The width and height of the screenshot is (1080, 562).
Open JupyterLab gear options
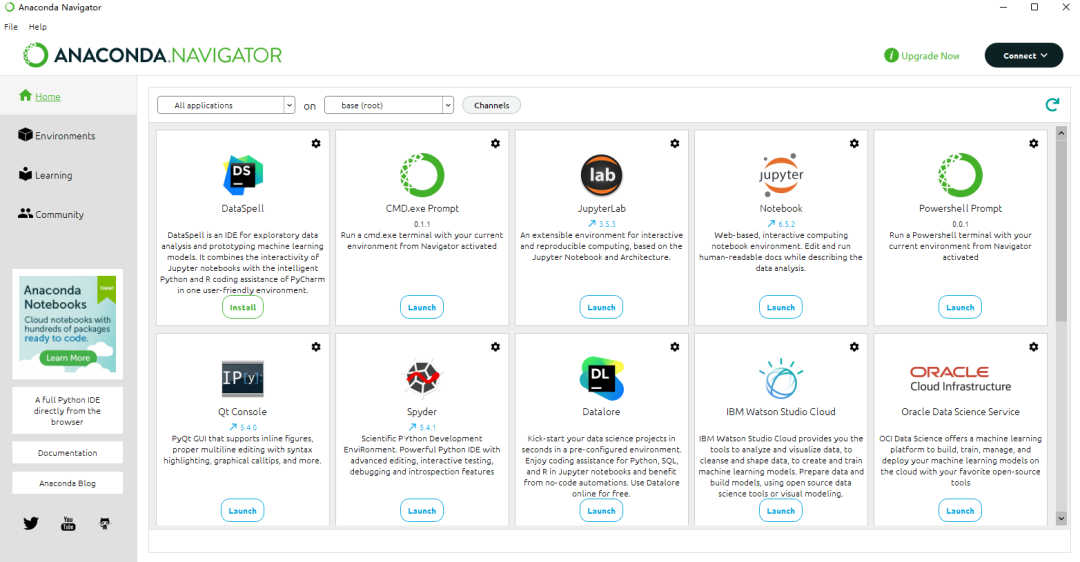[674, 143]
